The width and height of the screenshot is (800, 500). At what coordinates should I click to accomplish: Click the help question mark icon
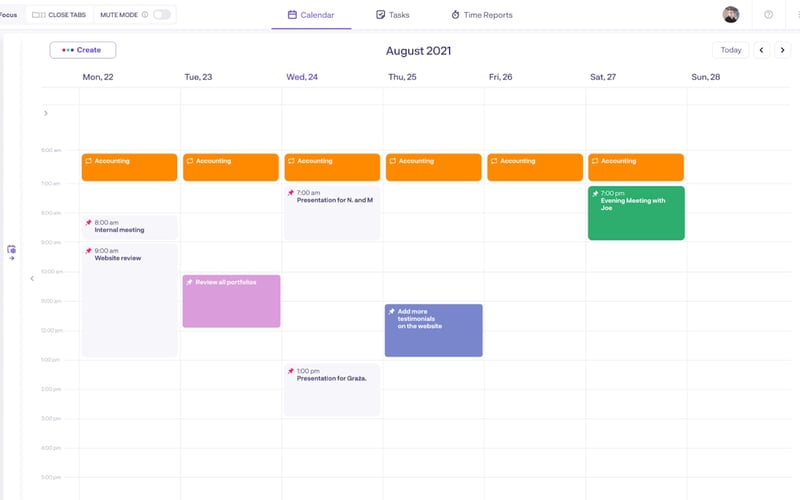click(x=768, y=15)
